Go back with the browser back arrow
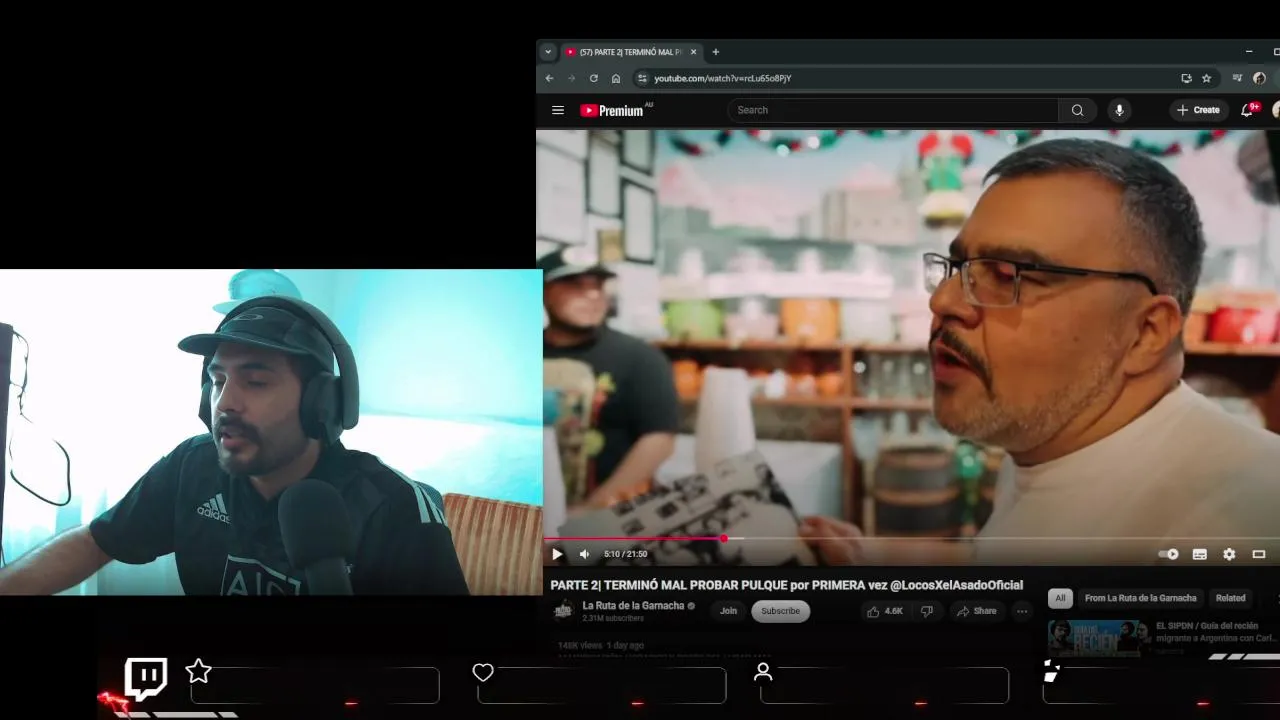The width and height of the screenshot is (1280, 720). click(549, 78)
